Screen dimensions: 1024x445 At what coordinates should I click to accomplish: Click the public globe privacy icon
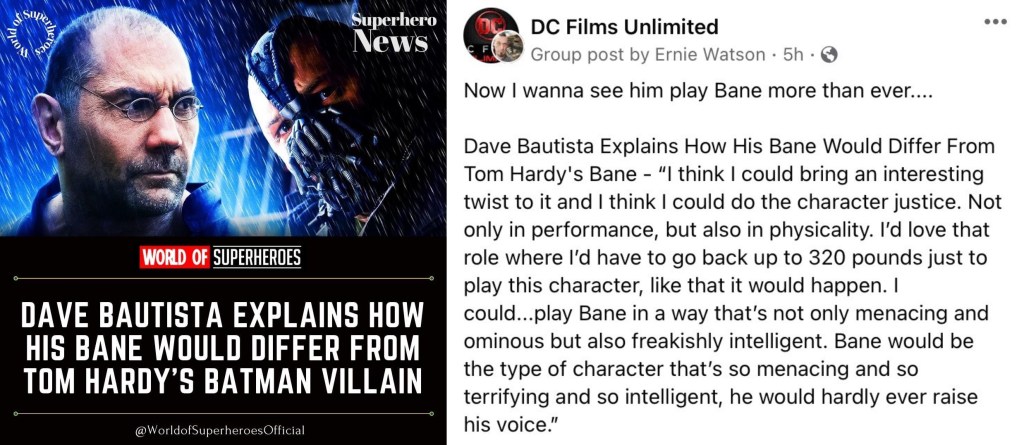[x=827, y=55]
